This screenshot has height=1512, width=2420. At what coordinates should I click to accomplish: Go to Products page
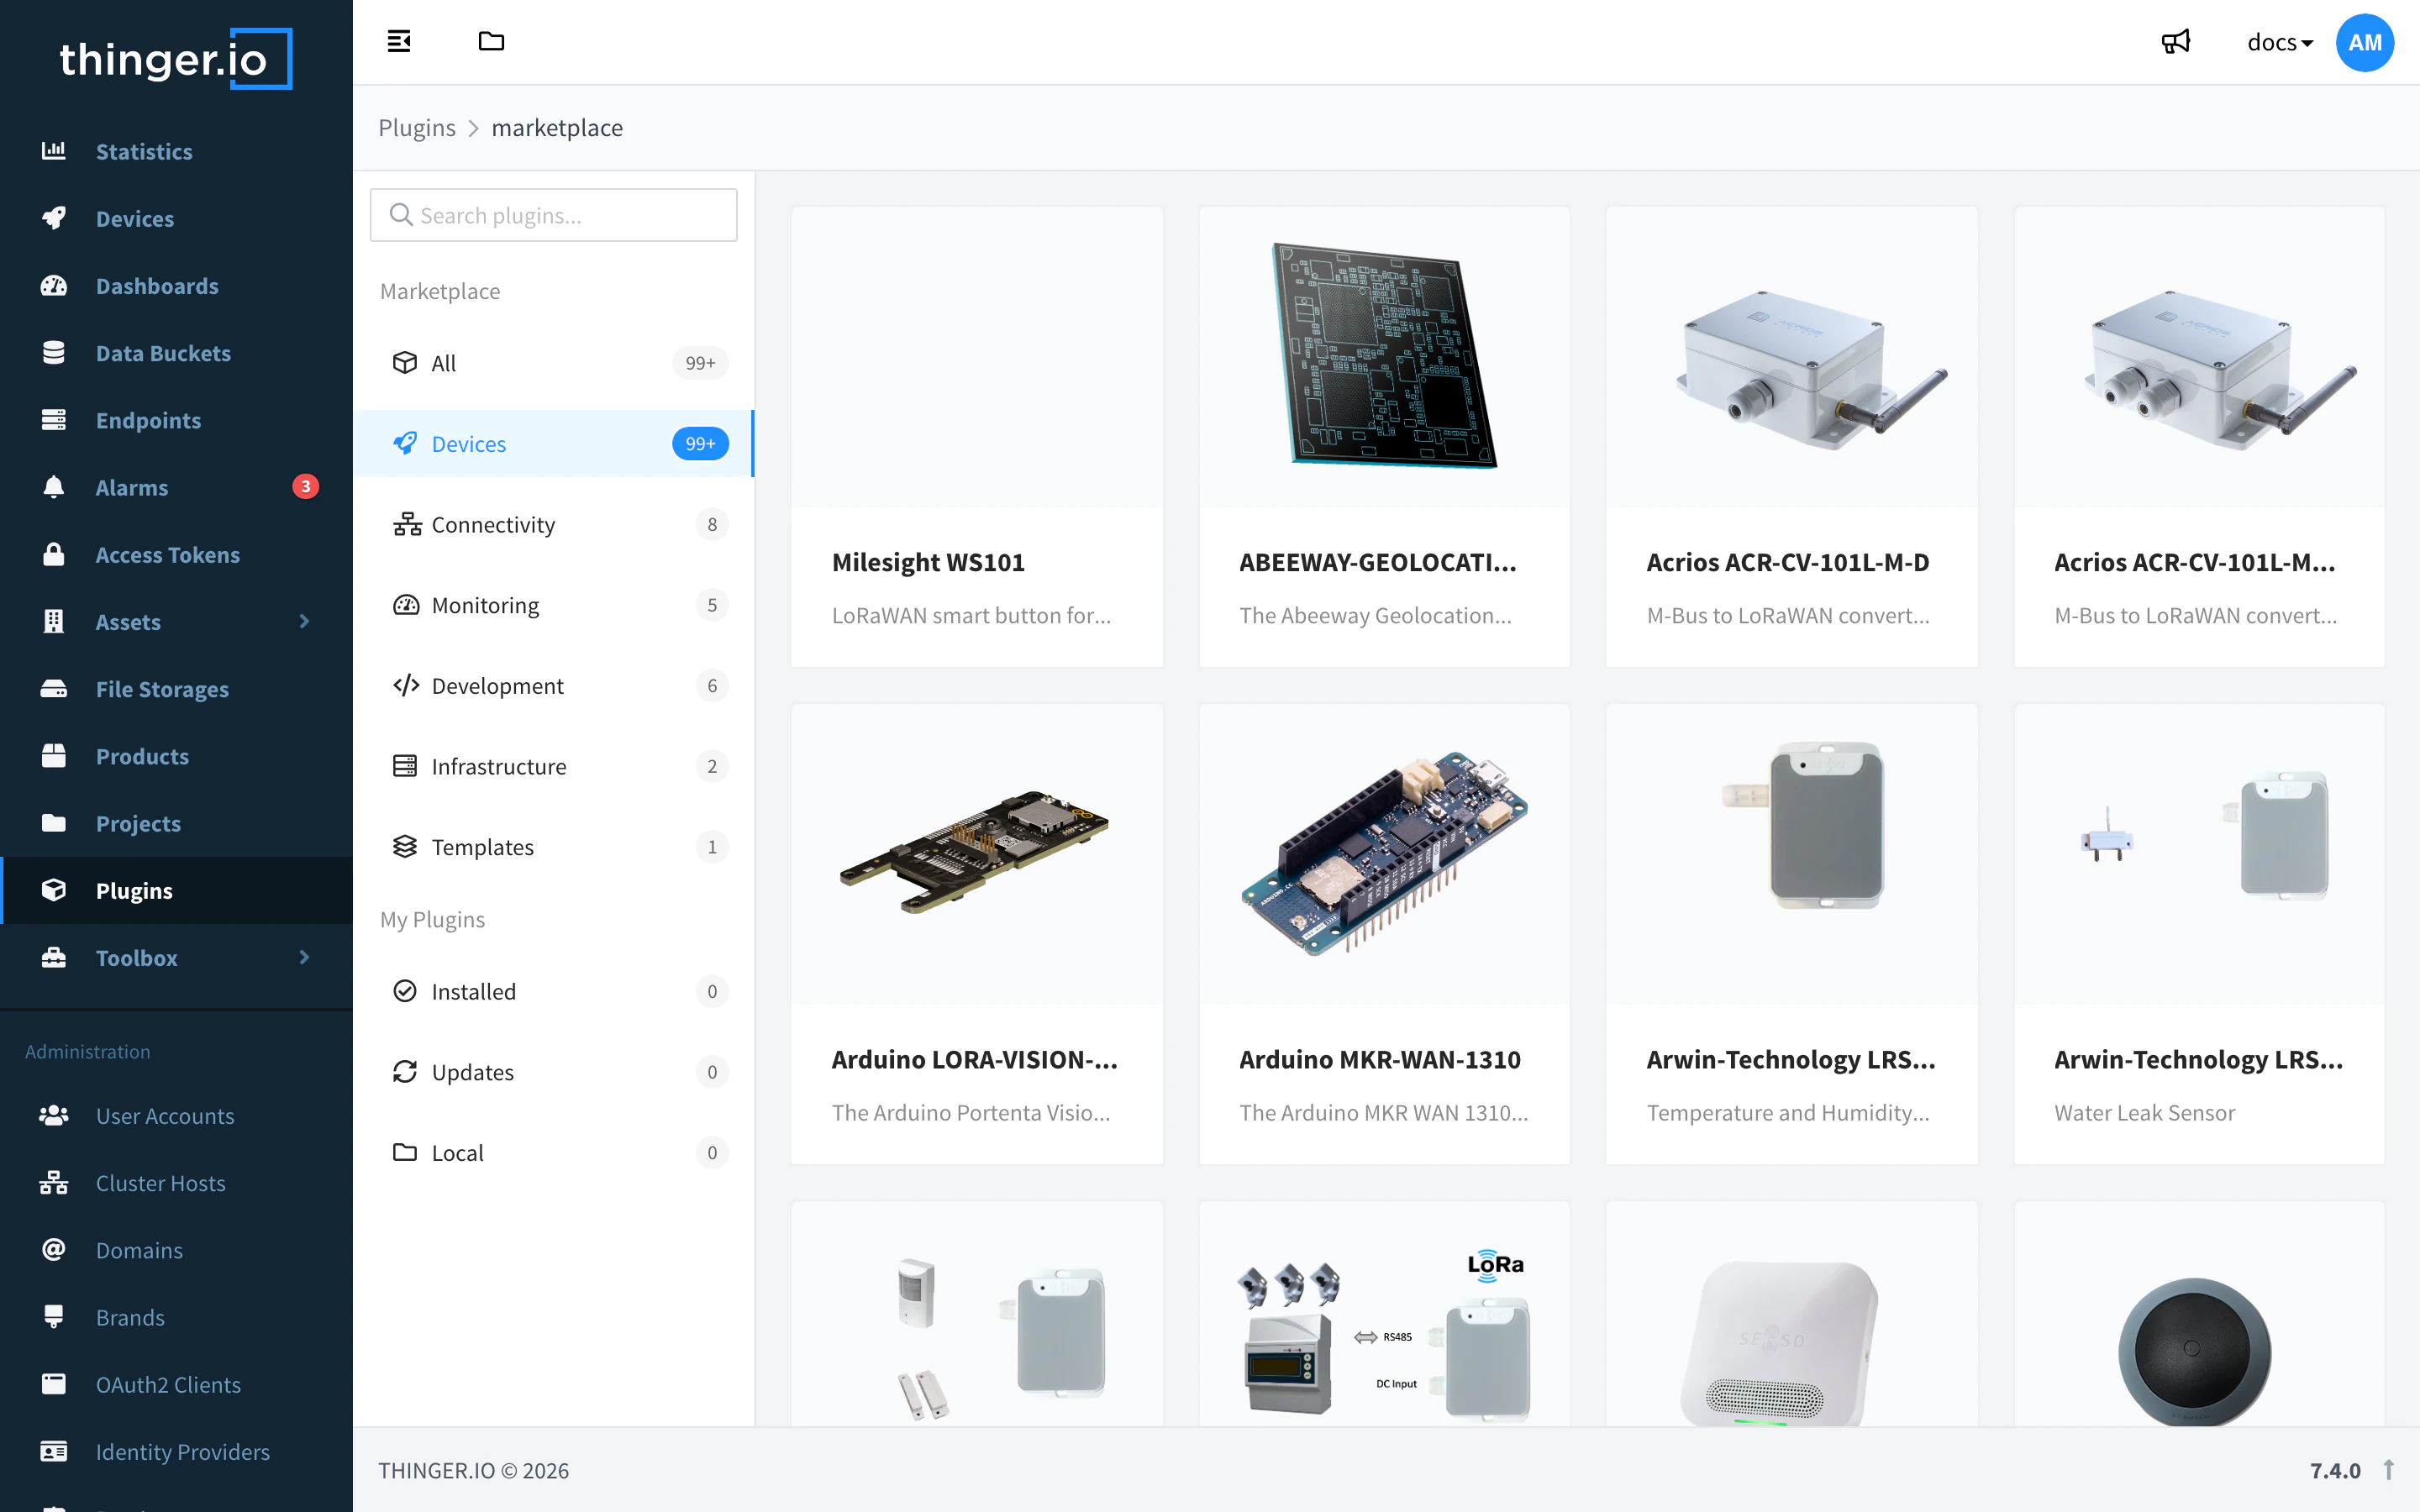(176, 756)
